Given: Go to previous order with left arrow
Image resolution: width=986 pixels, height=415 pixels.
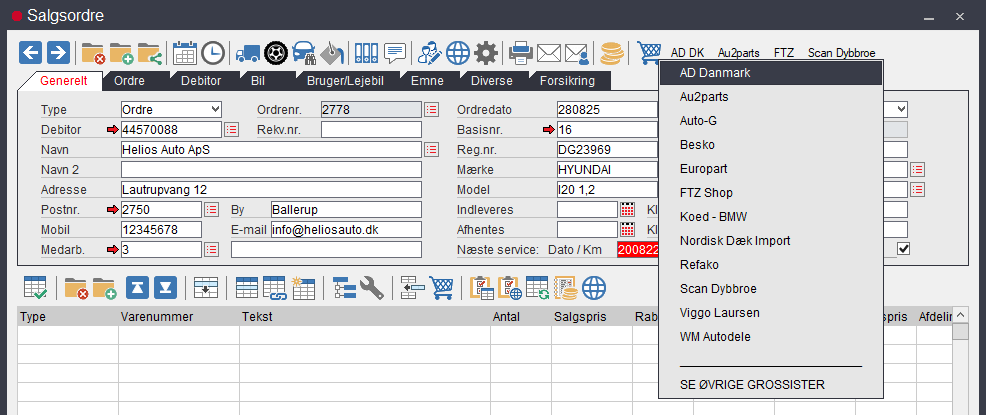Looking at the screenshot, I should tap(31, 53).
